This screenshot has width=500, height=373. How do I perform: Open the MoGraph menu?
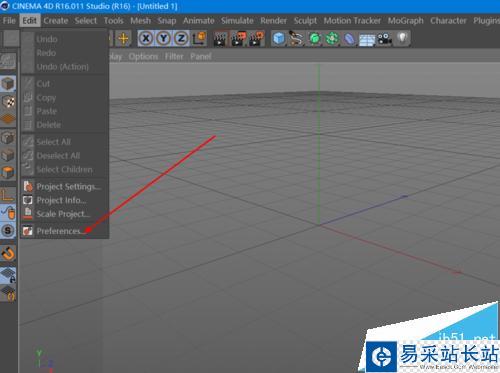point(405,21)
